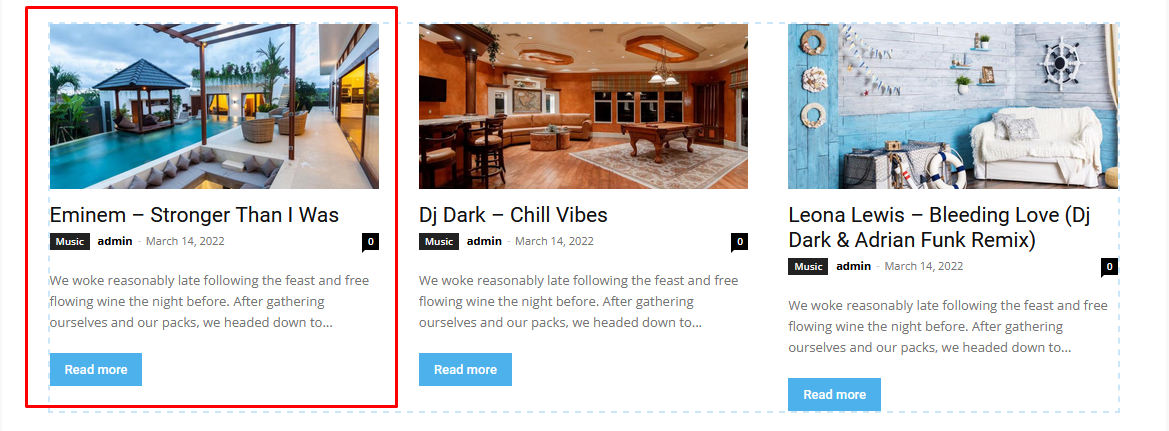
Task: Open the Leona Lewis – Bleeding Love title
Action: [939, 228]
